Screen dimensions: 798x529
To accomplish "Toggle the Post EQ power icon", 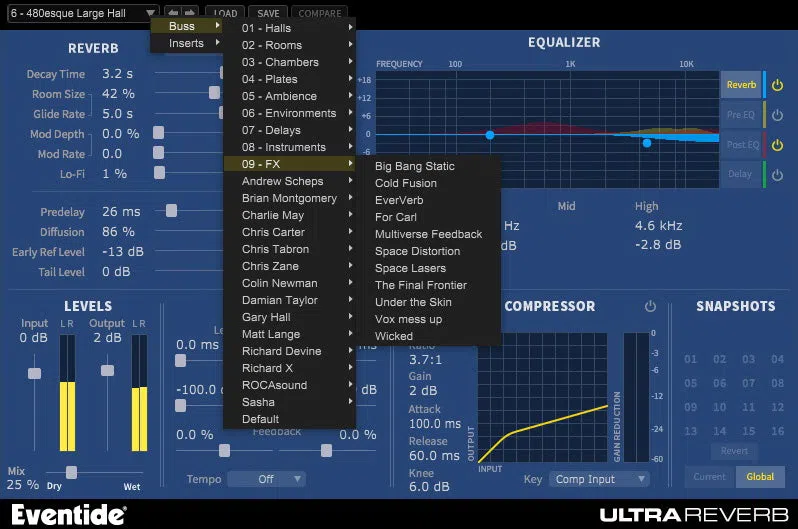I will click(777, 145).
